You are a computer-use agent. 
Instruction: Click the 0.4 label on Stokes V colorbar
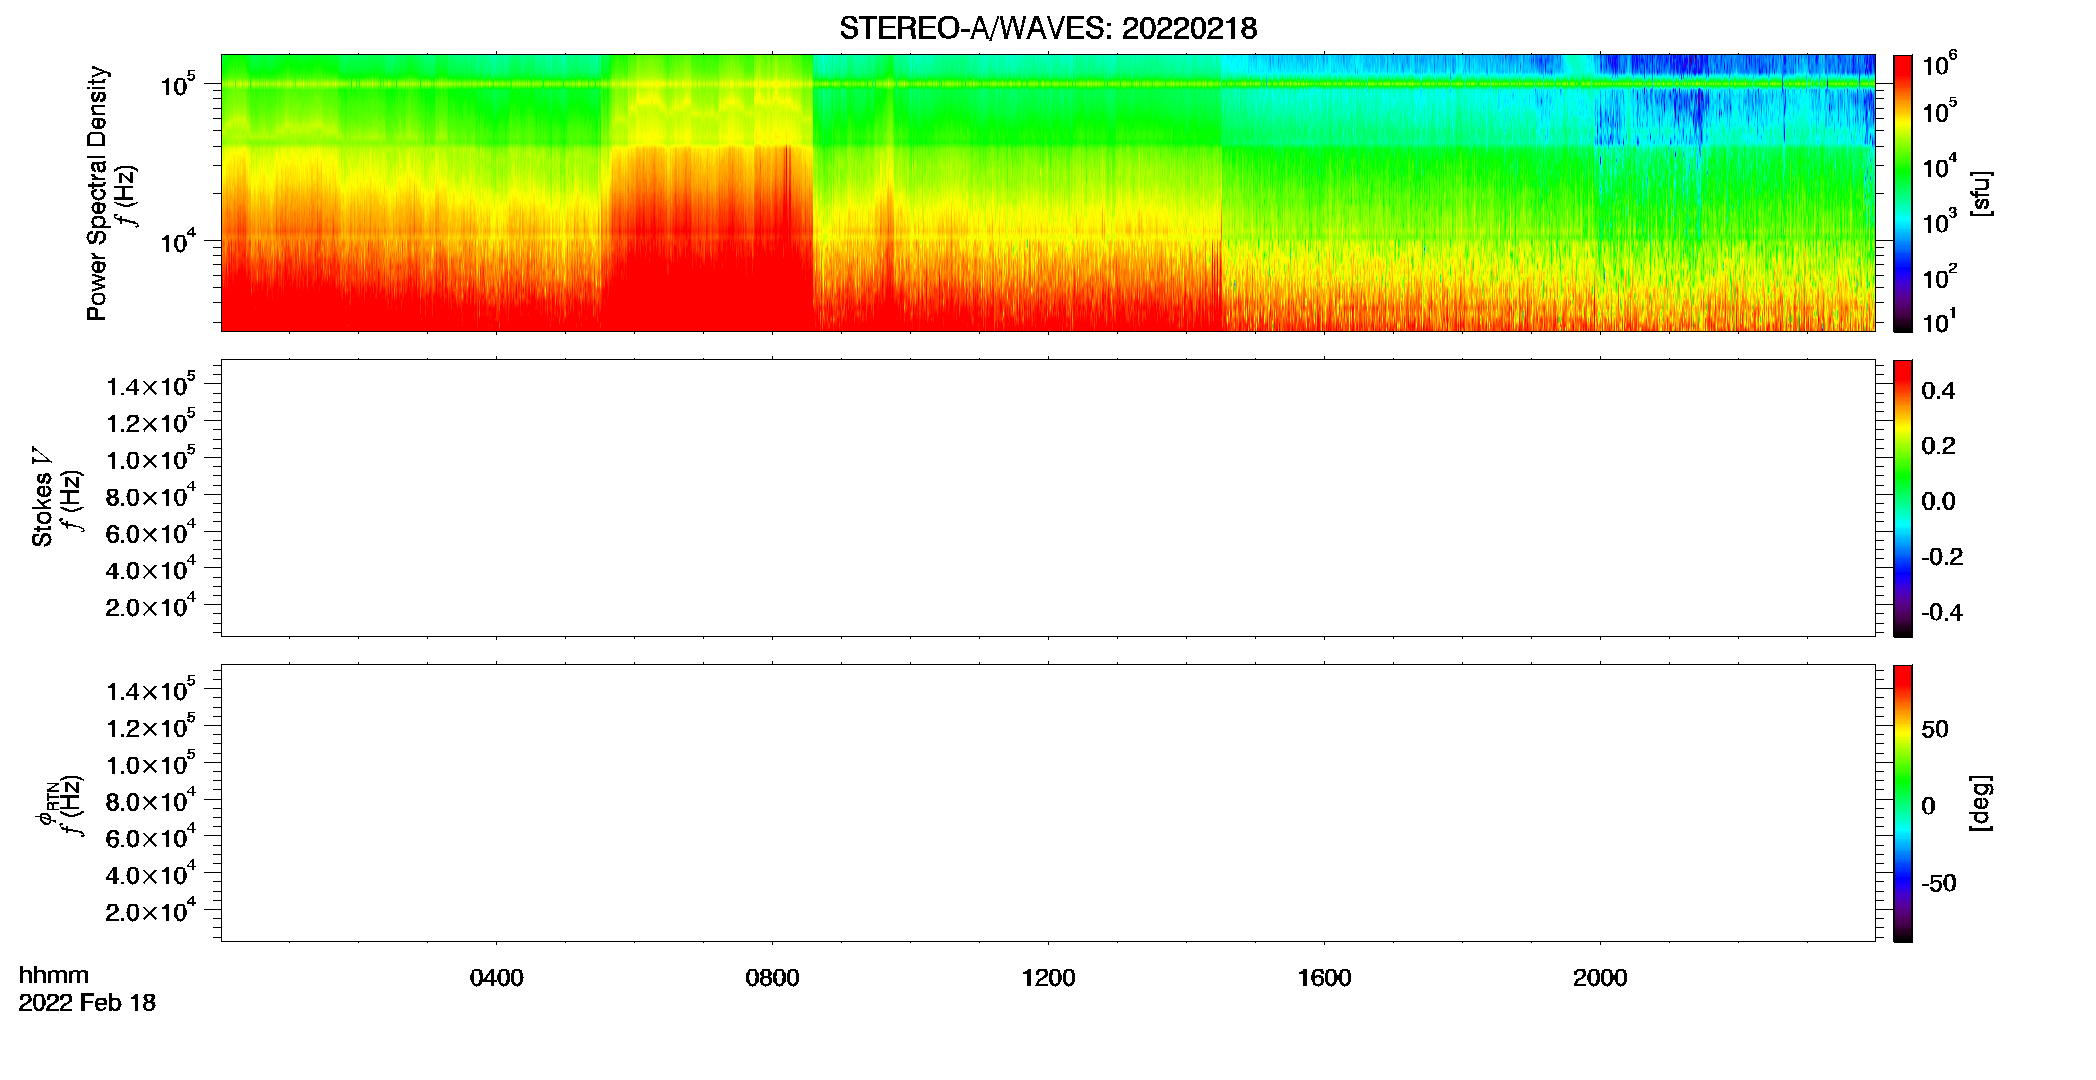click(1938, 391)
